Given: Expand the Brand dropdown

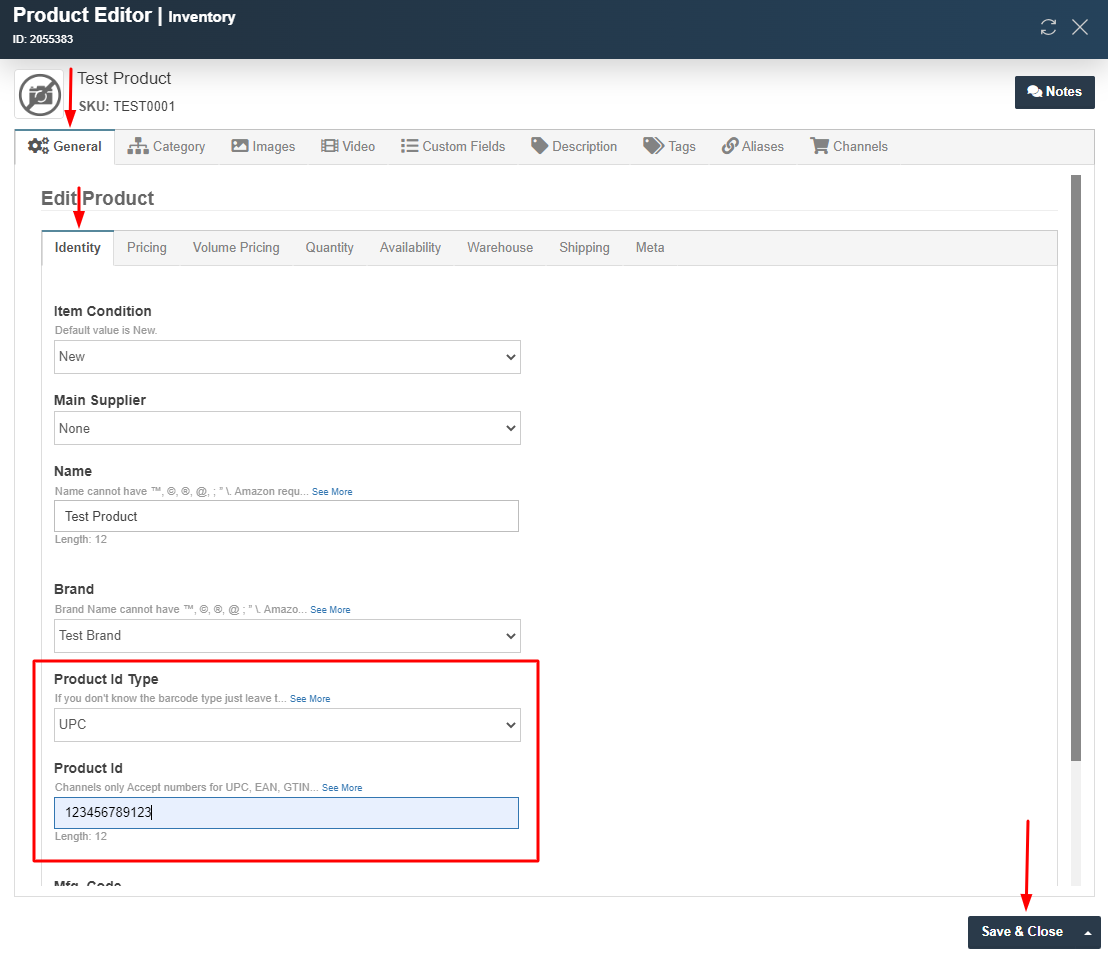Looking at the screenshot, I should tap(287, 635).
